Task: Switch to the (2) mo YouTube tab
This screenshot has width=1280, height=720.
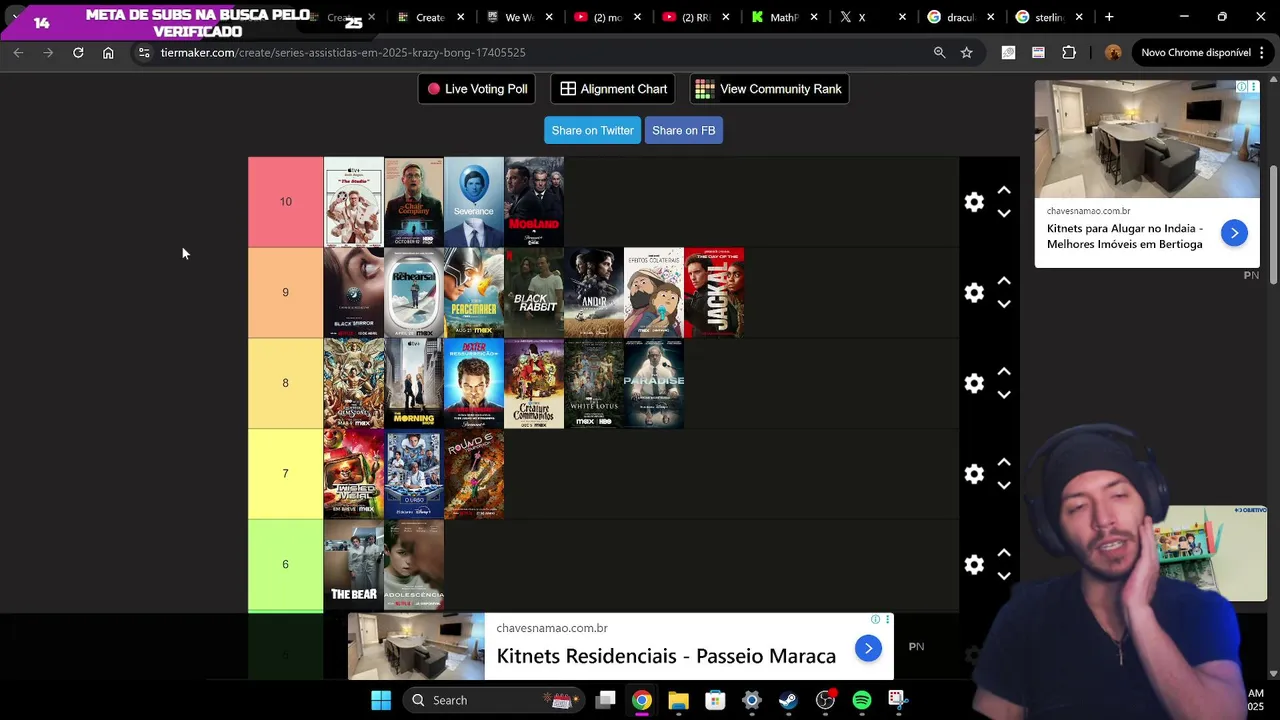Action: (x=607, y=17)
